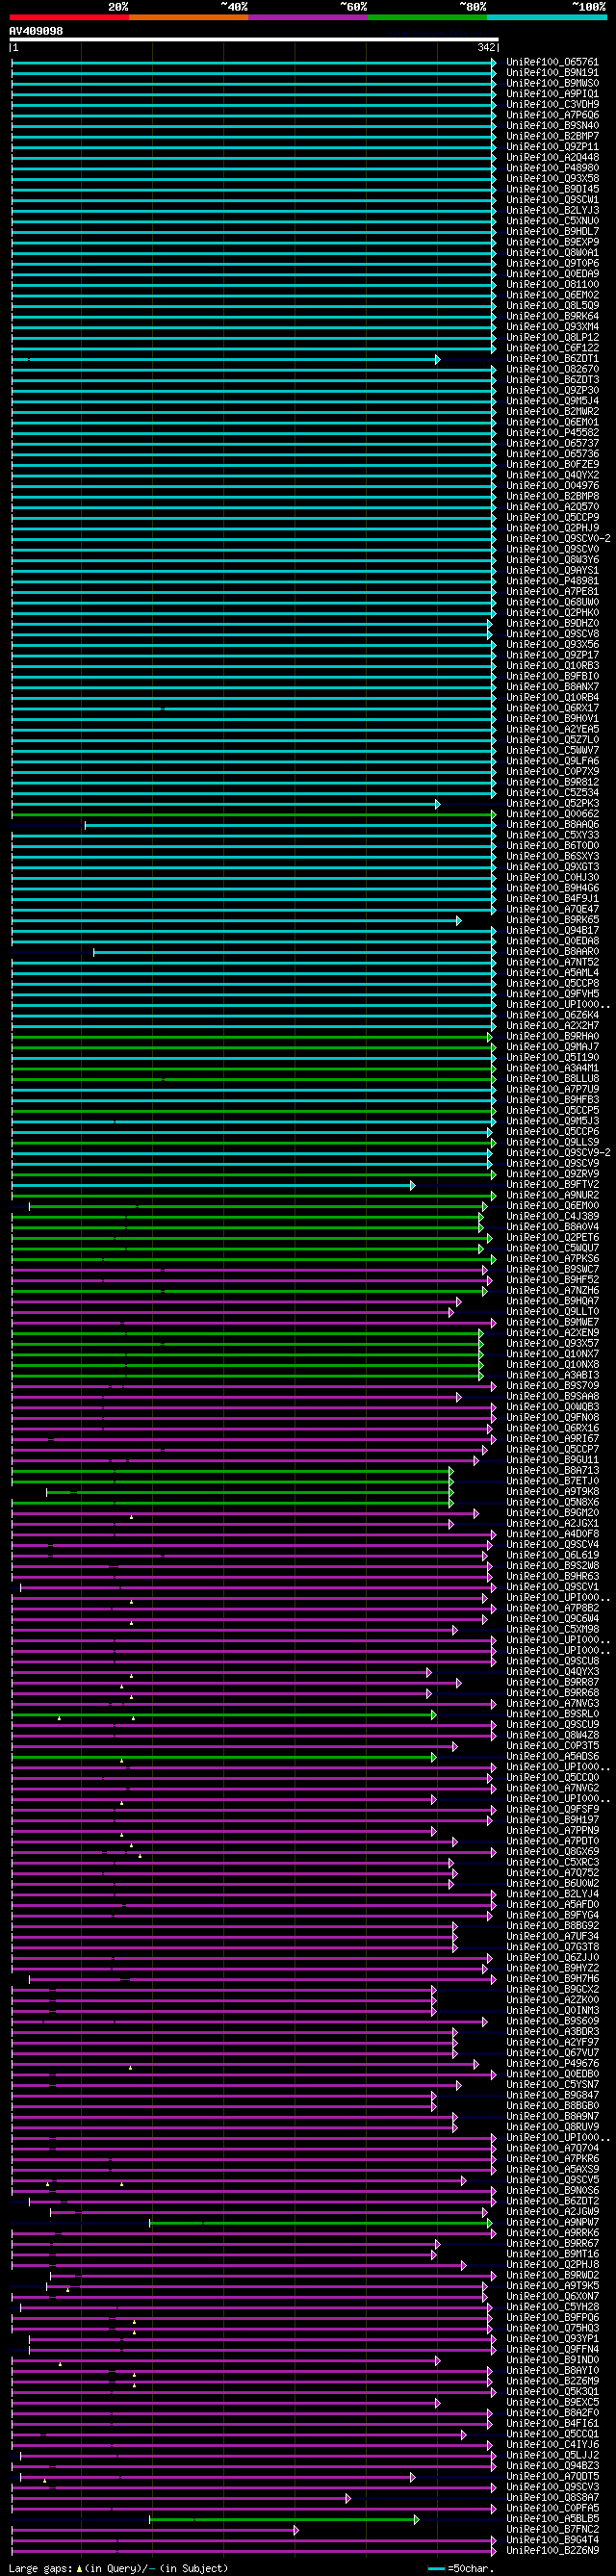Image resolution: width=616 pixels, height=2576 pixels.
Task: Select hit label UniRef100_B9RR67
Action: click(553, 2245)
